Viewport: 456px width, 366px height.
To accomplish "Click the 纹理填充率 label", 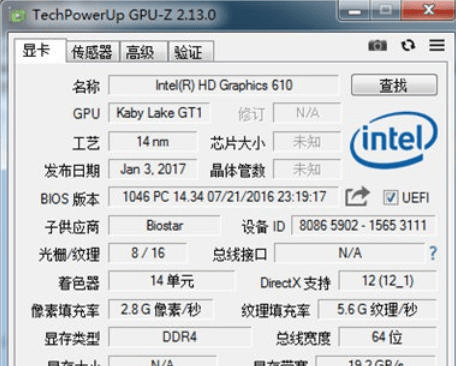I will [x=275, y=311].
